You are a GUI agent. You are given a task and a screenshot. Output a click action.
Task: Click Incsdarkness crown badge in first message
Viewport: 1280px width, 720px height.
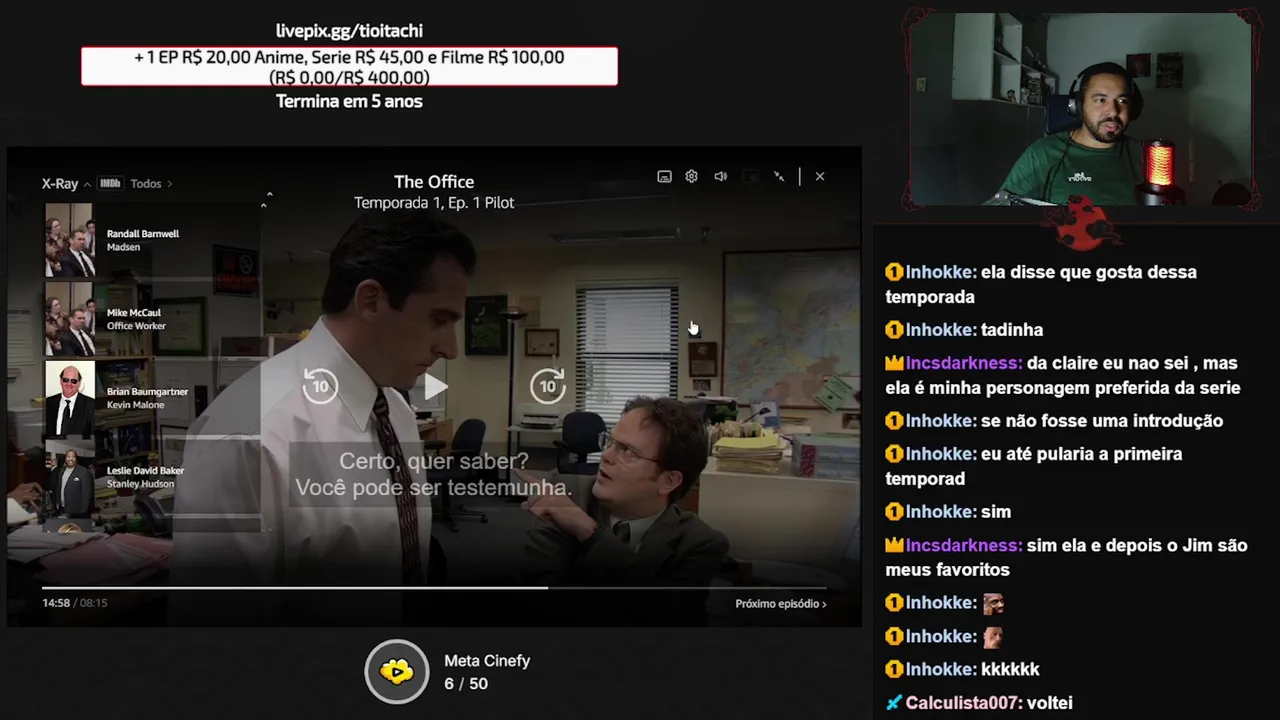click(x=894, y=363)
